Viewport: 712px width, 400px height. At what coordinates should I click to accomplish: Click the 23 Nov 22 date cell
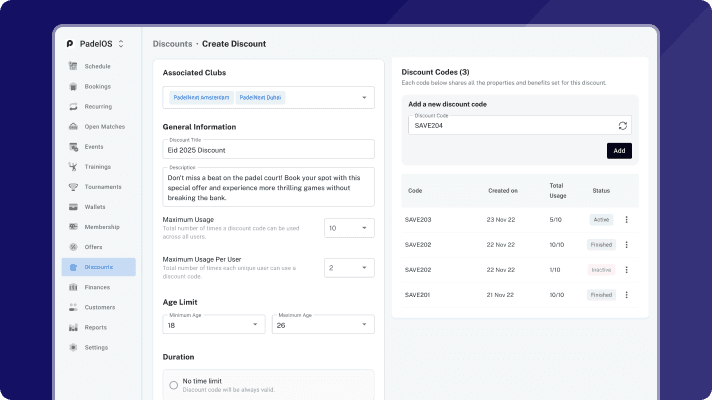[501, 220]
